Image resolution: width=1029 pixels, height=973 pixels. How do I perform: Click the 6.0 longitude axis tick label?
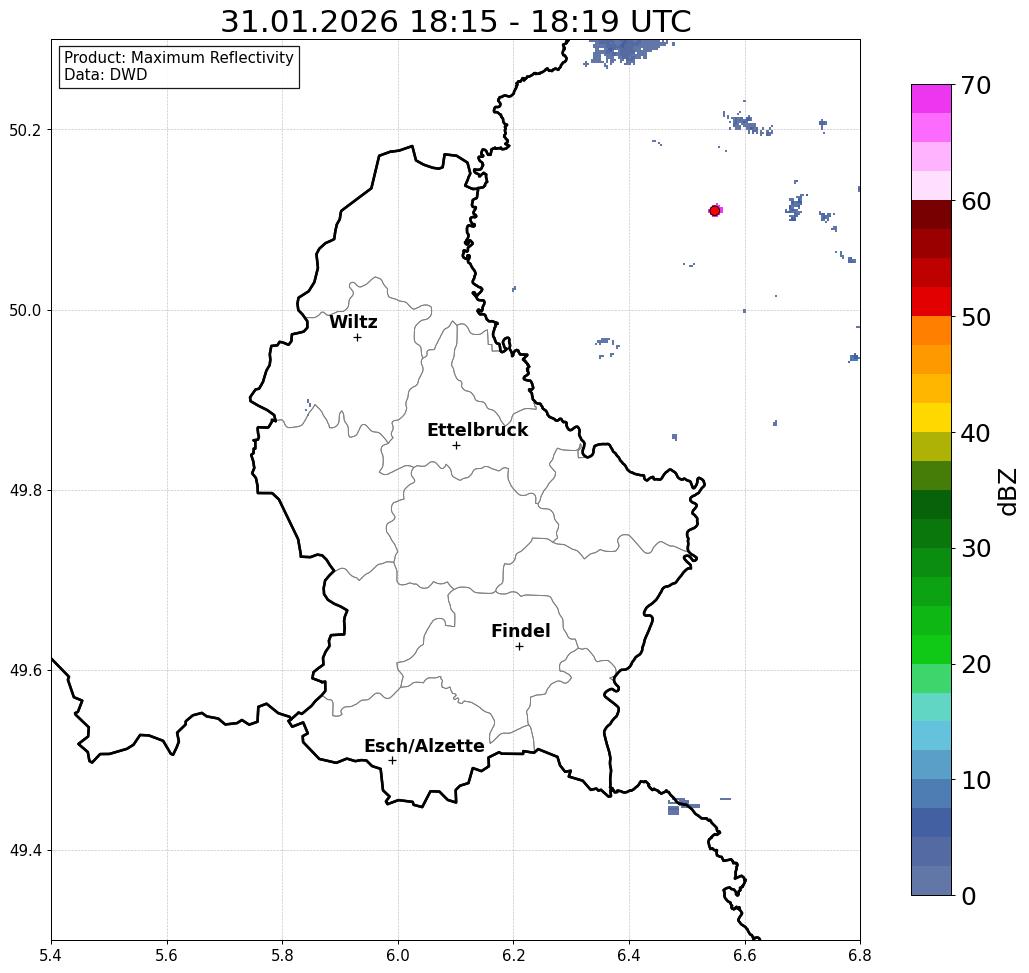(x=398, y=955)
